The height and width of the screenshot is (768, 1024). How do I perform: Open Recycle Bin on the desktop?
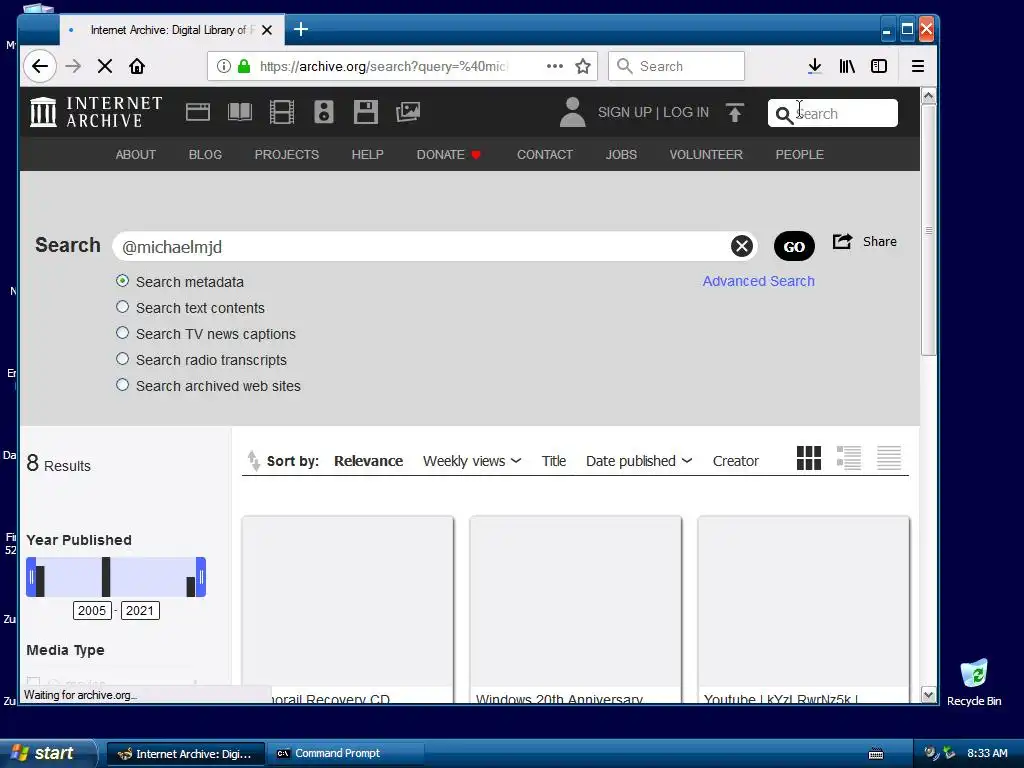pos(974,682)
